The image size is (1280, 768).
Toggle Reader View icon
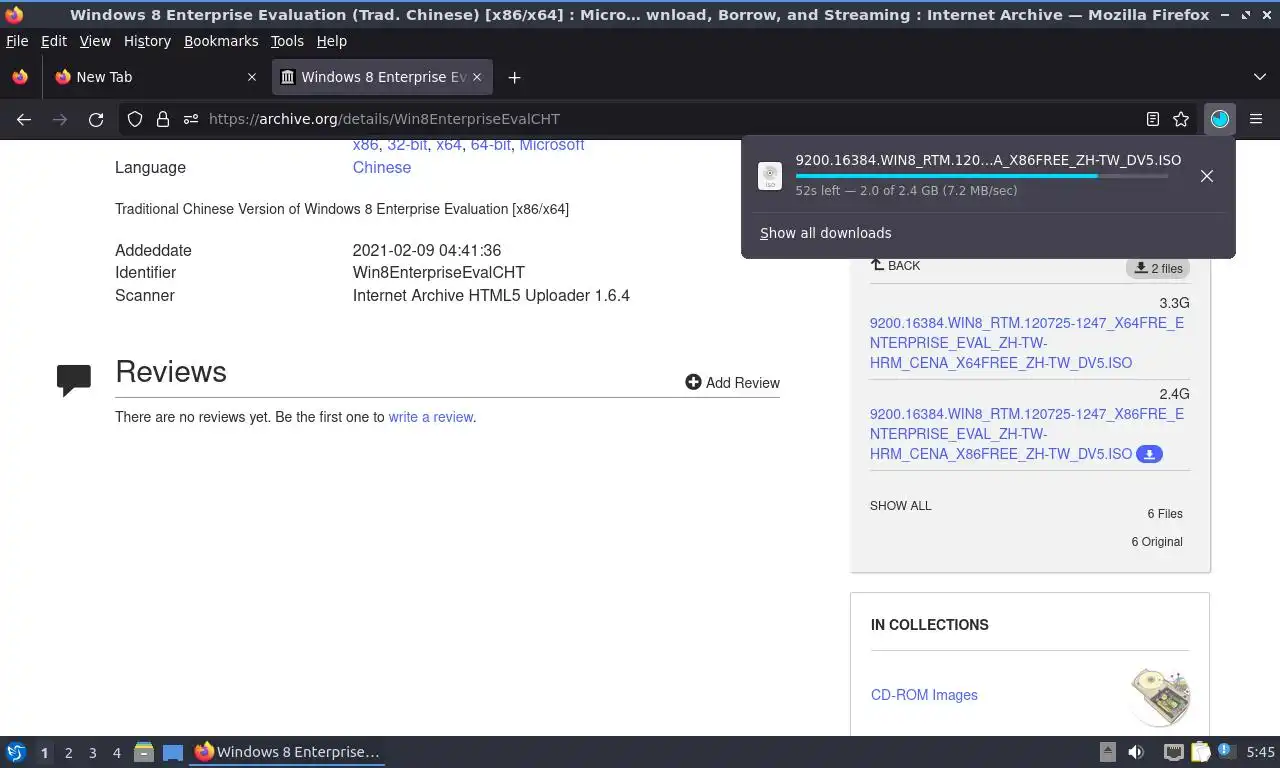pos(1153,119)
